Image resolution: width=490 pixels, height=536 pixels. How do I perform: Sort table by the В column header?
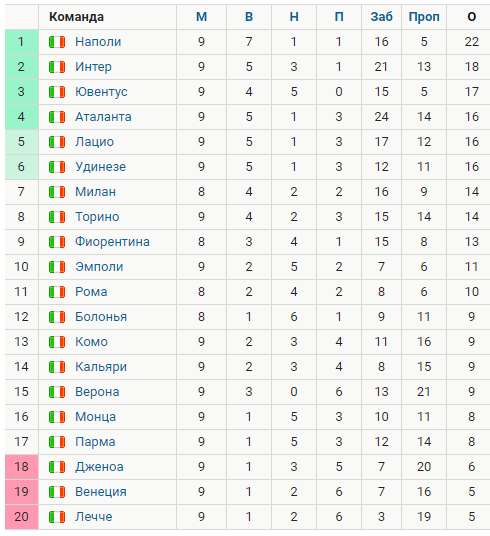[249, 17]
